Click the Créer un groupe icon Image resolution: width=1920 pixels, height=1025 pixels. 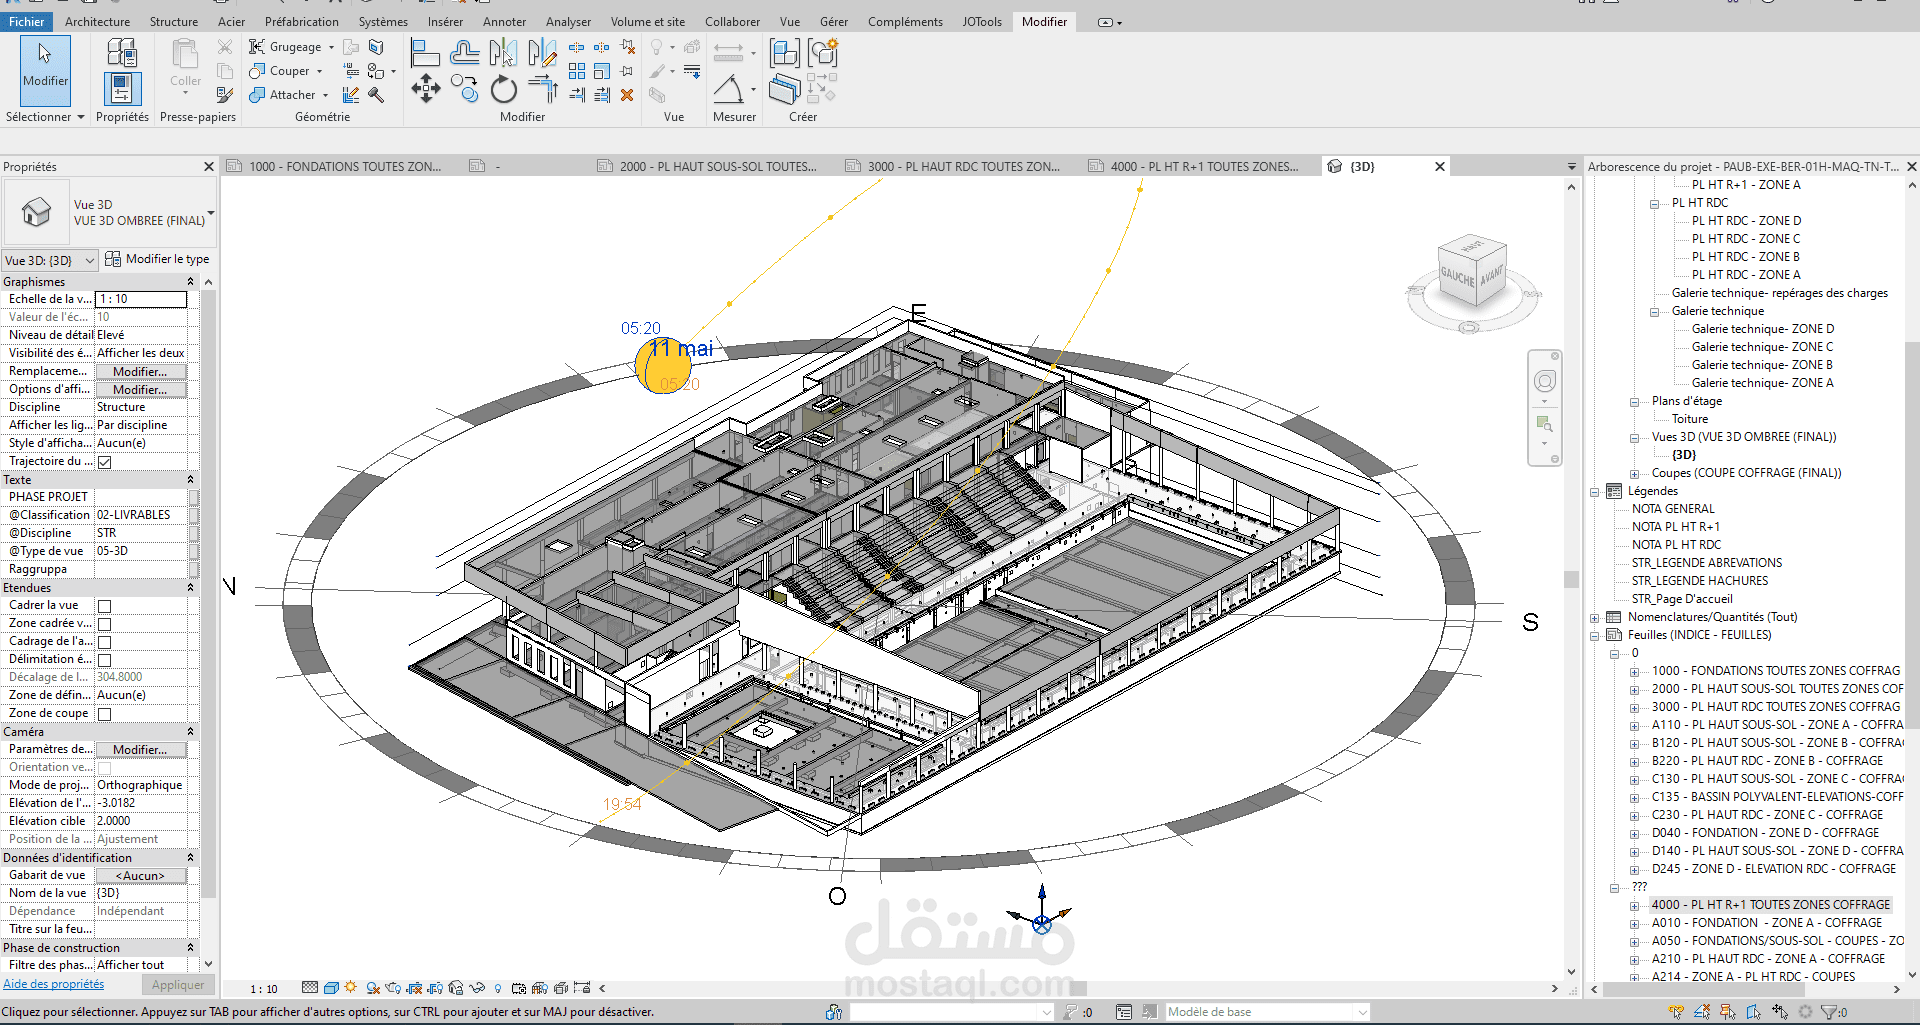tap(823, 52)
